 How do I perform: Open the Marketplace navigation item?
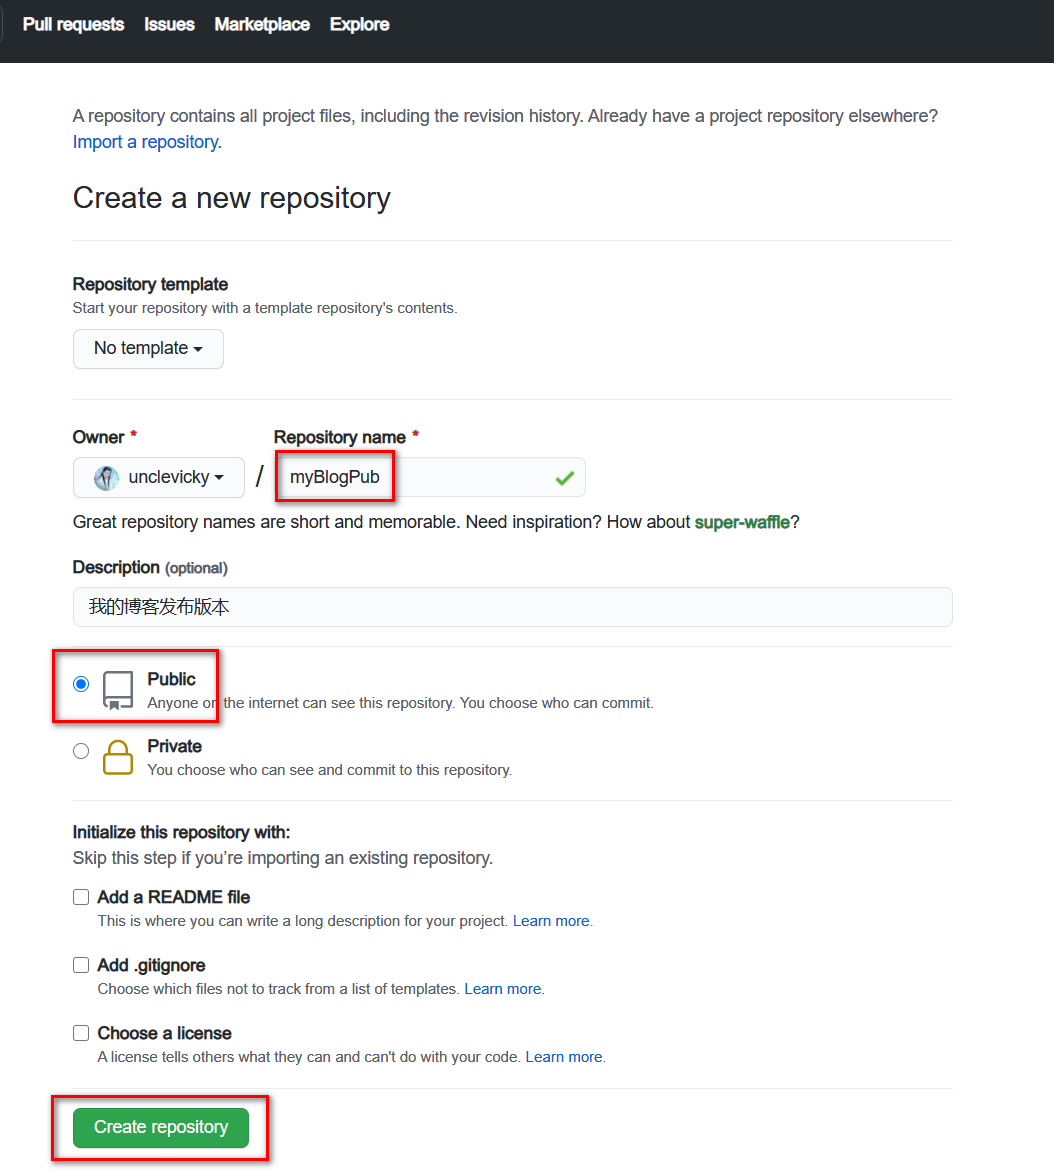pyautogui.click(x=262, y=25)
